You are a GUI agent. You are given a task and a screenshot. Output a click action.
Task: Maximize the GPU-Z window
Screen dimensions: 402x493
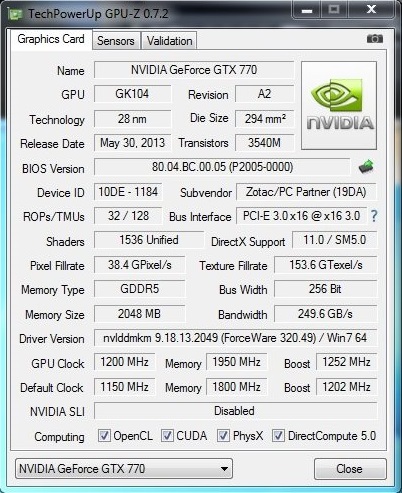[x=334, y=10]
